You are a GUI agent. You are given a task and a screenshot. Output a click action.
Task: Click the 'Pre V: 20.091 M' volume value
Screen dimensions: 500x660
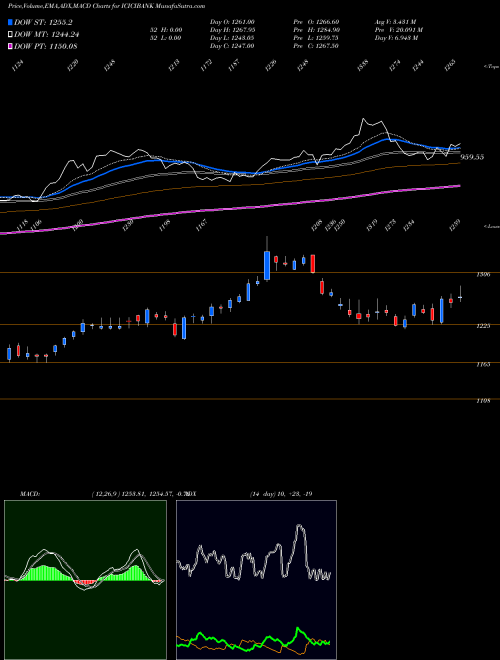pos(399,30)
